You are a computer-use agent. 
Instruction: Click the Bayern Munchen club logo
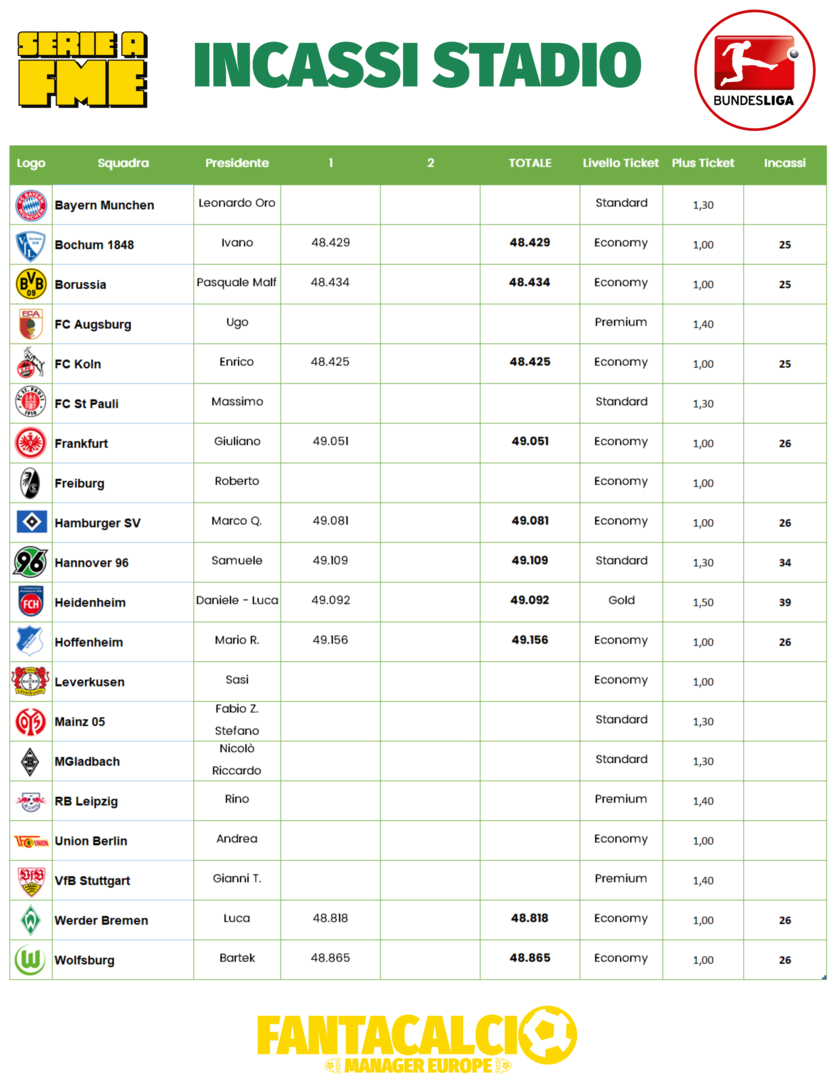coord(31,205)
